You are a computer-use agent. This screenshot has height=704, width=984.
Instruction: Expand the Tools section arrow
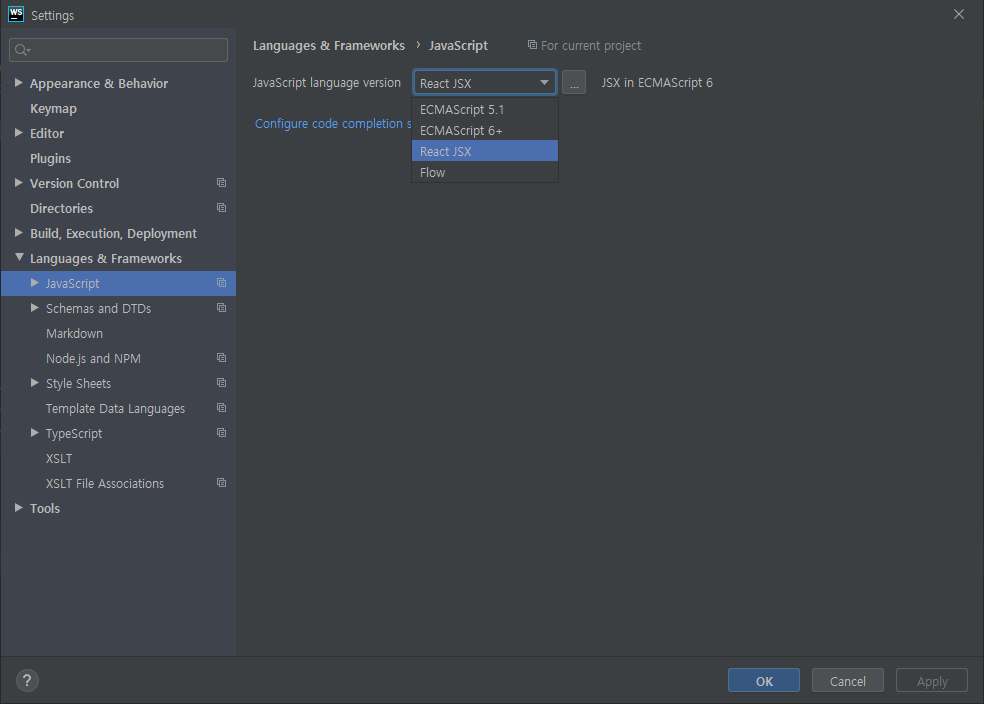[19, 508]
